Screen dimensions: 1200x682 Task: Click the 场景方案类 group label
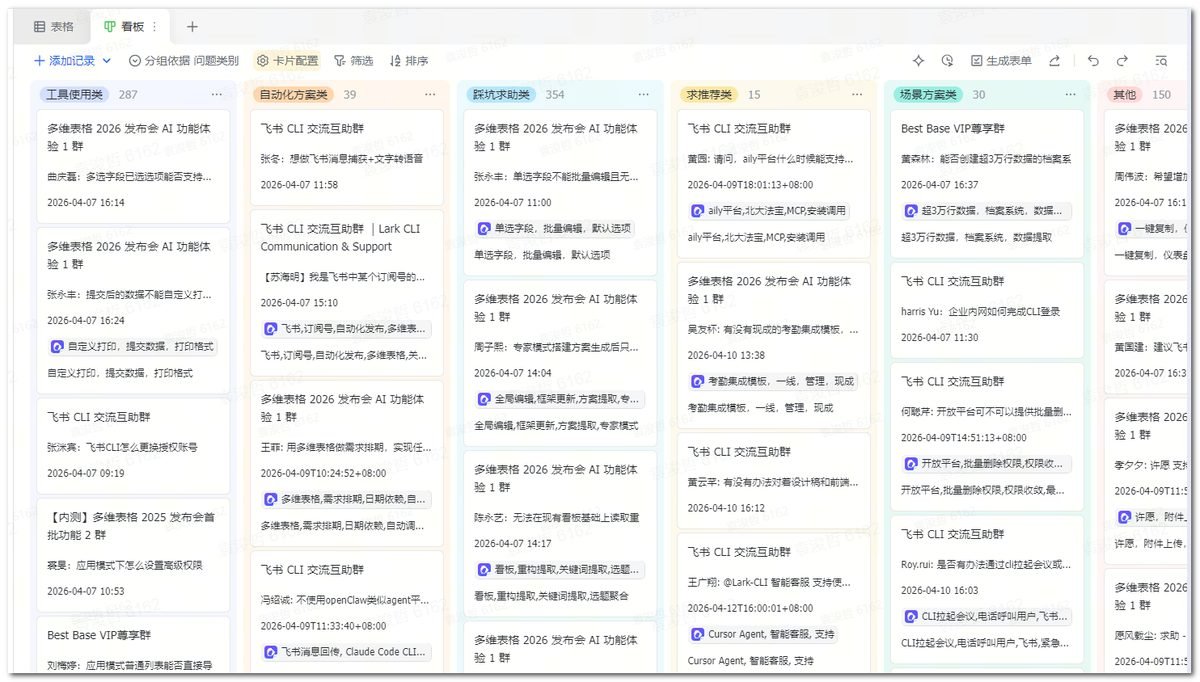coord(928,94)
